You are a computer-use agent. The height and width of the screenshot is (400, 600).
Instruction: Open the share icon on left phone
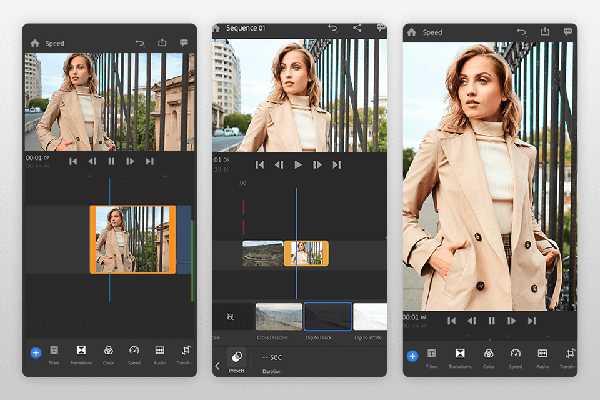(x=162, y=42)
